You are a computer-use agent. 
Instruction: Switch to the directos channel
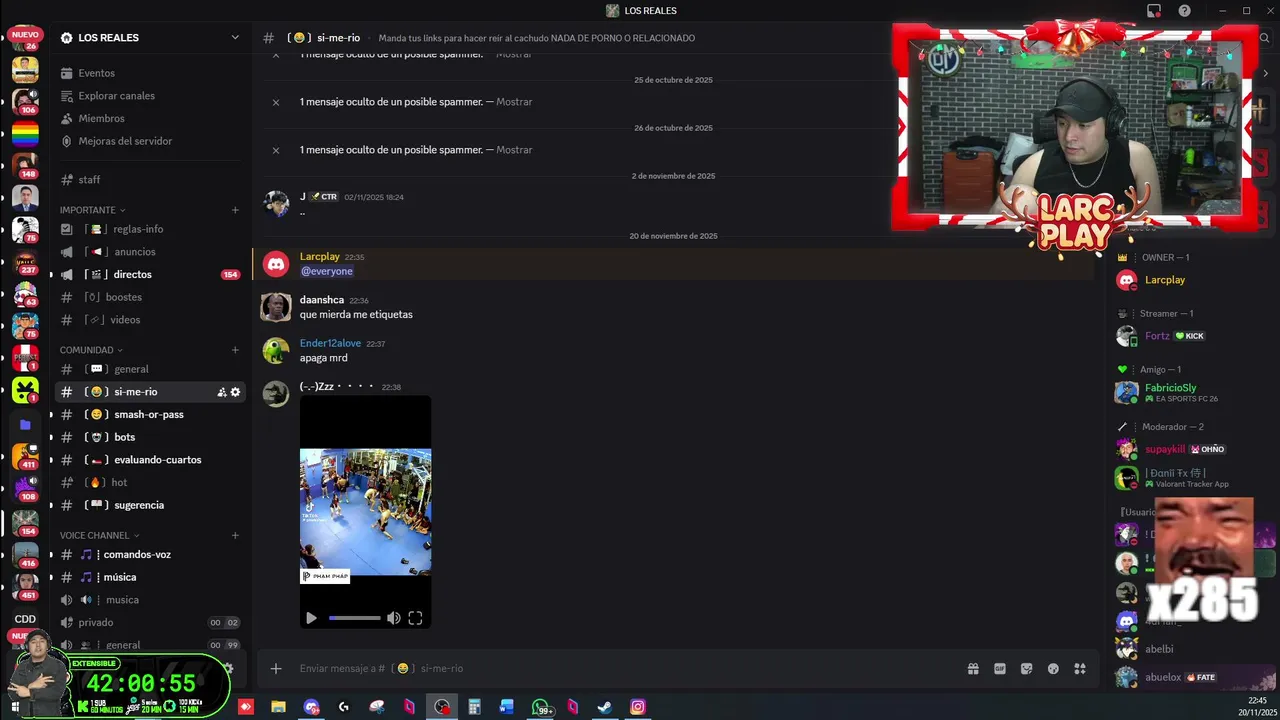click(150, 274)
